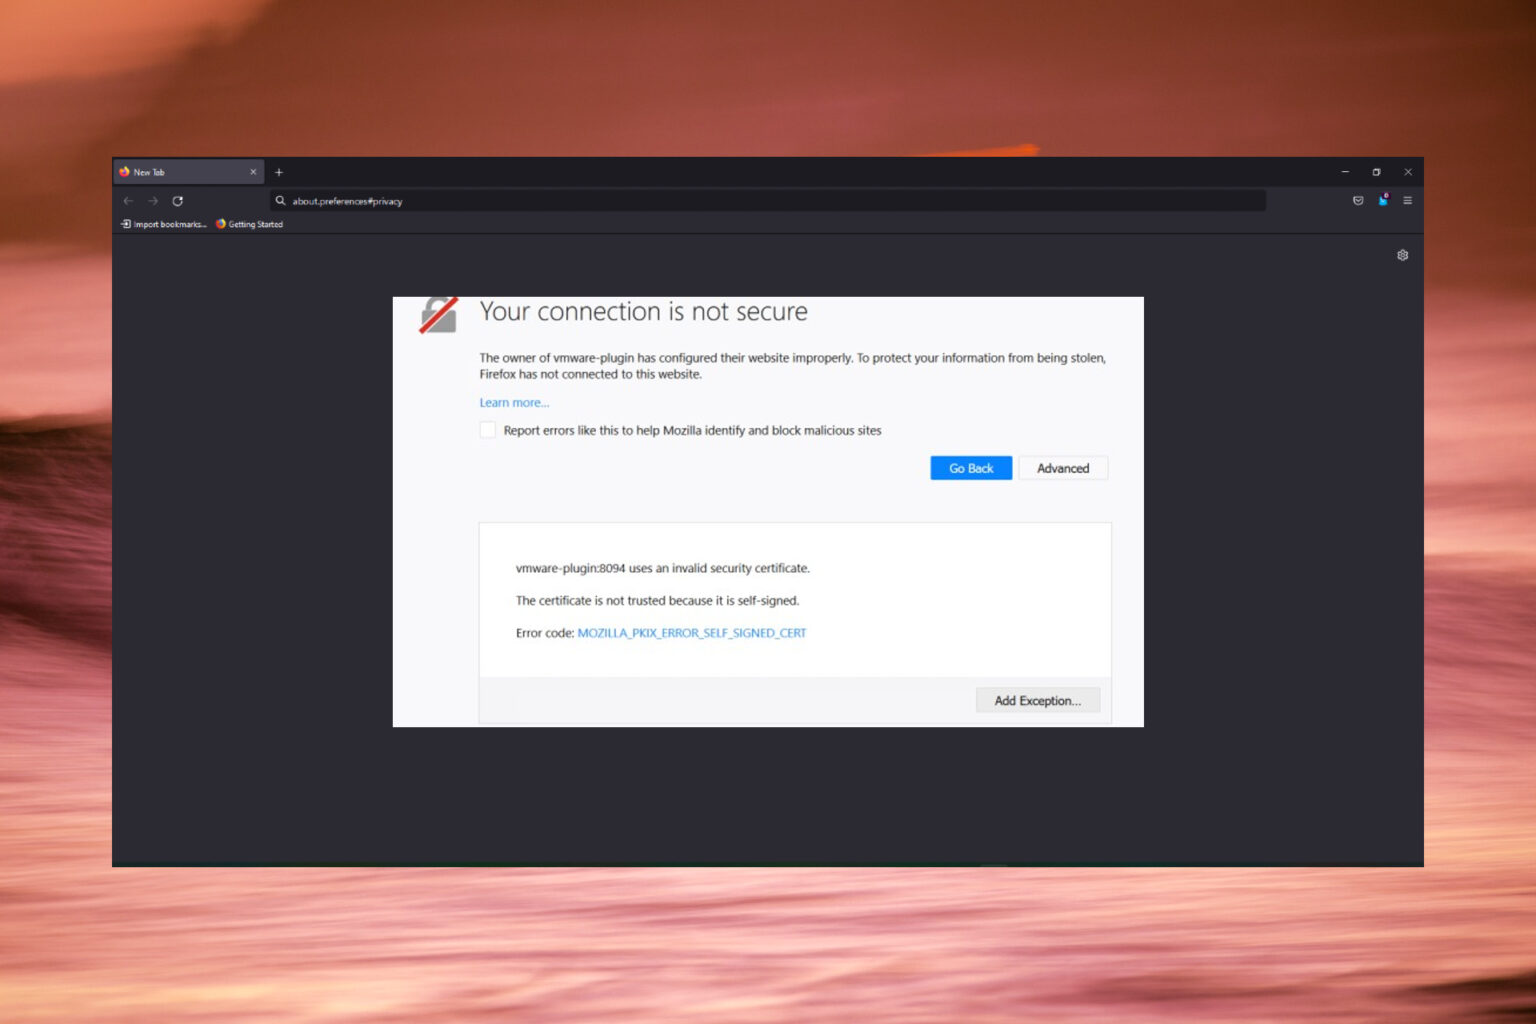The width and height of the screenshot is (1536, 1024).
Task: Click the Go Back button
Action: (x=970, y=467)
